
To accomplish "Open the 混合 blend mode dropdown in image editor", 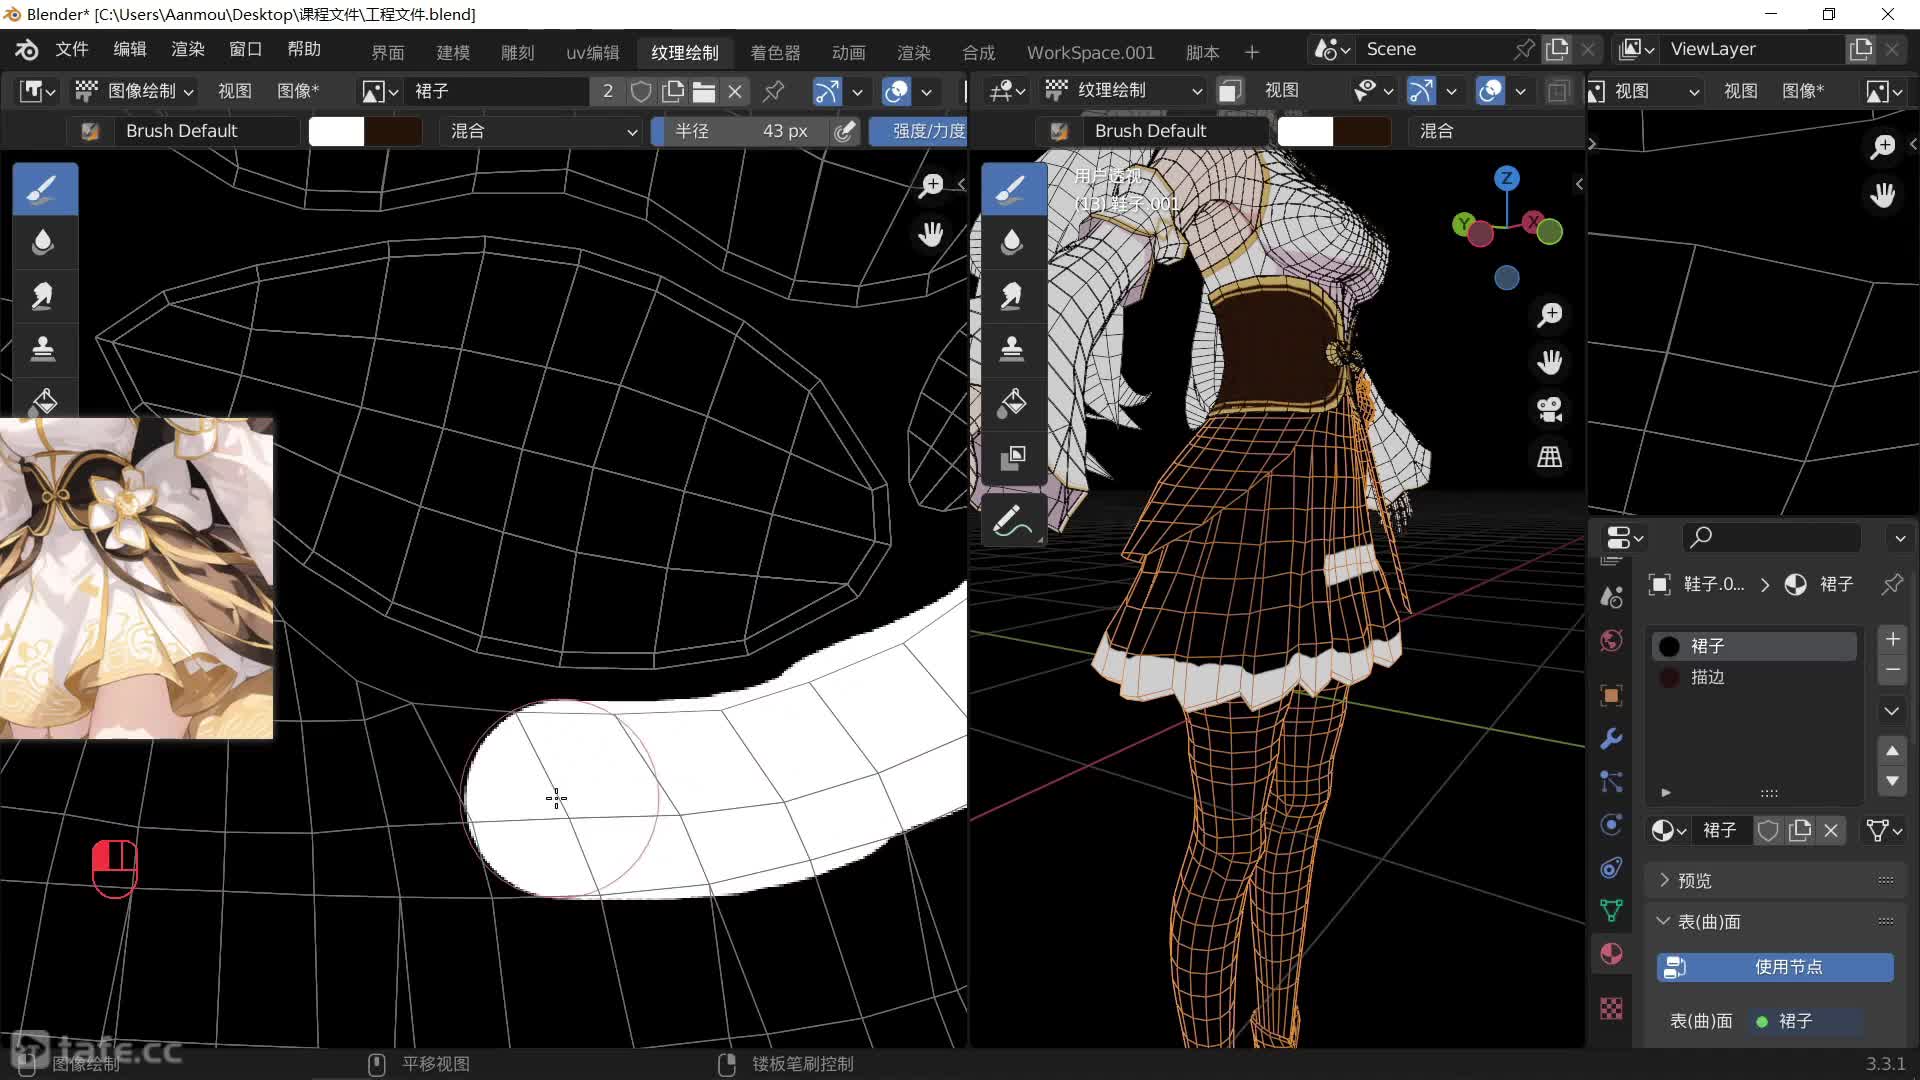I will tap(543, 131).
